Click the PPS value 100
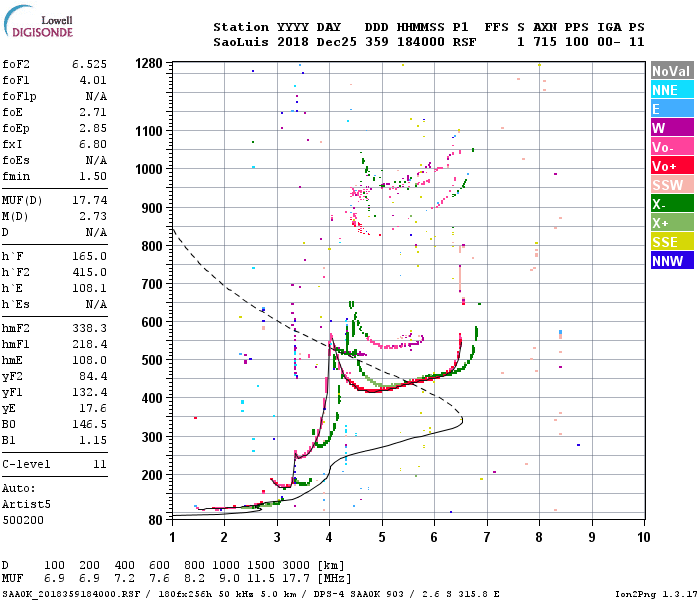Image resolution: width=700 pixels, height=600 pixels. click(x=577, y=42)
